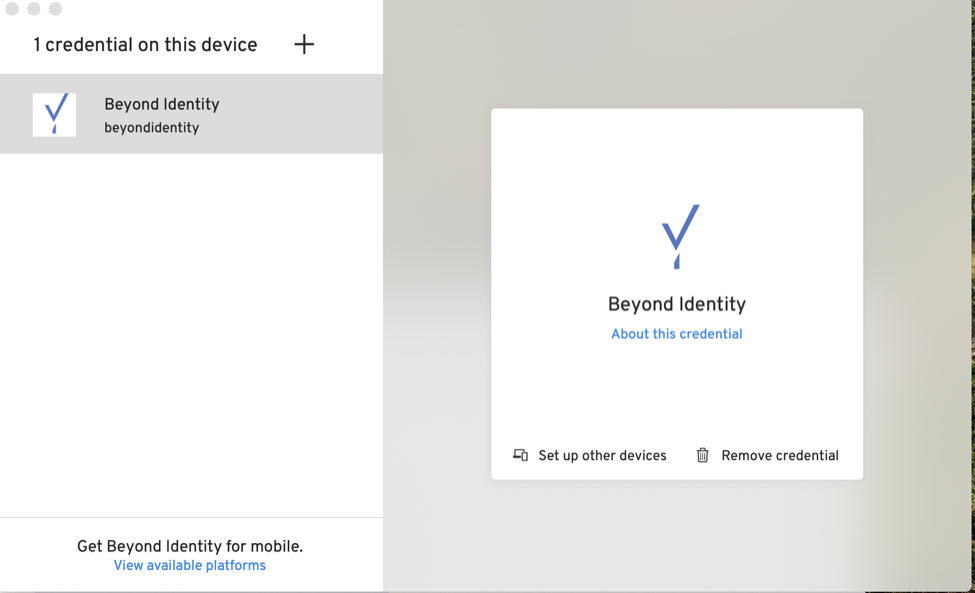This screenshot has height=593, width=975.
Task: Click the gray background above the credential card
Action: [676, 55]
